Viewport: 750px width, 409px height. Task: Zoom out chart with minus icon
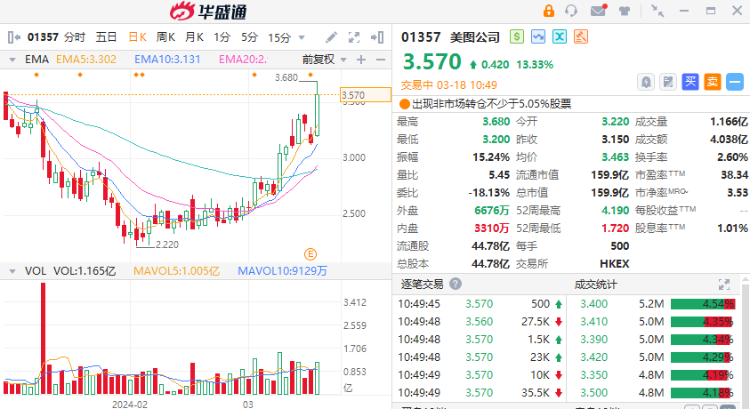click(x=381, y=60)
